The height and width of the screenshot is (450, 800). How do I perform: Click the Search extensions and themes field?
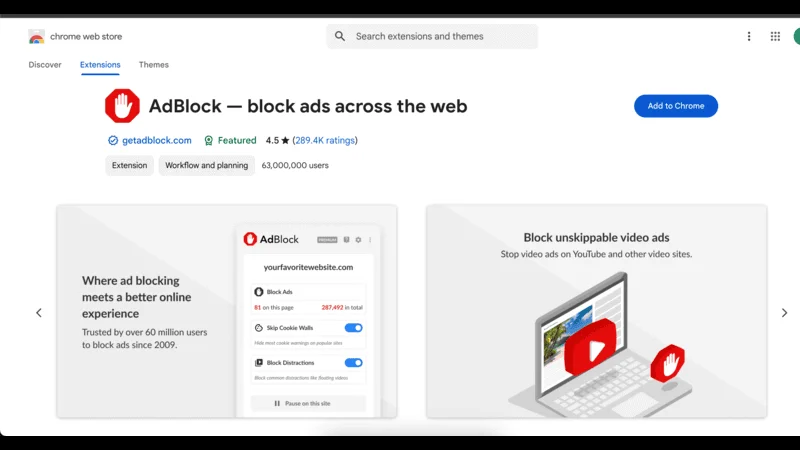440,36
